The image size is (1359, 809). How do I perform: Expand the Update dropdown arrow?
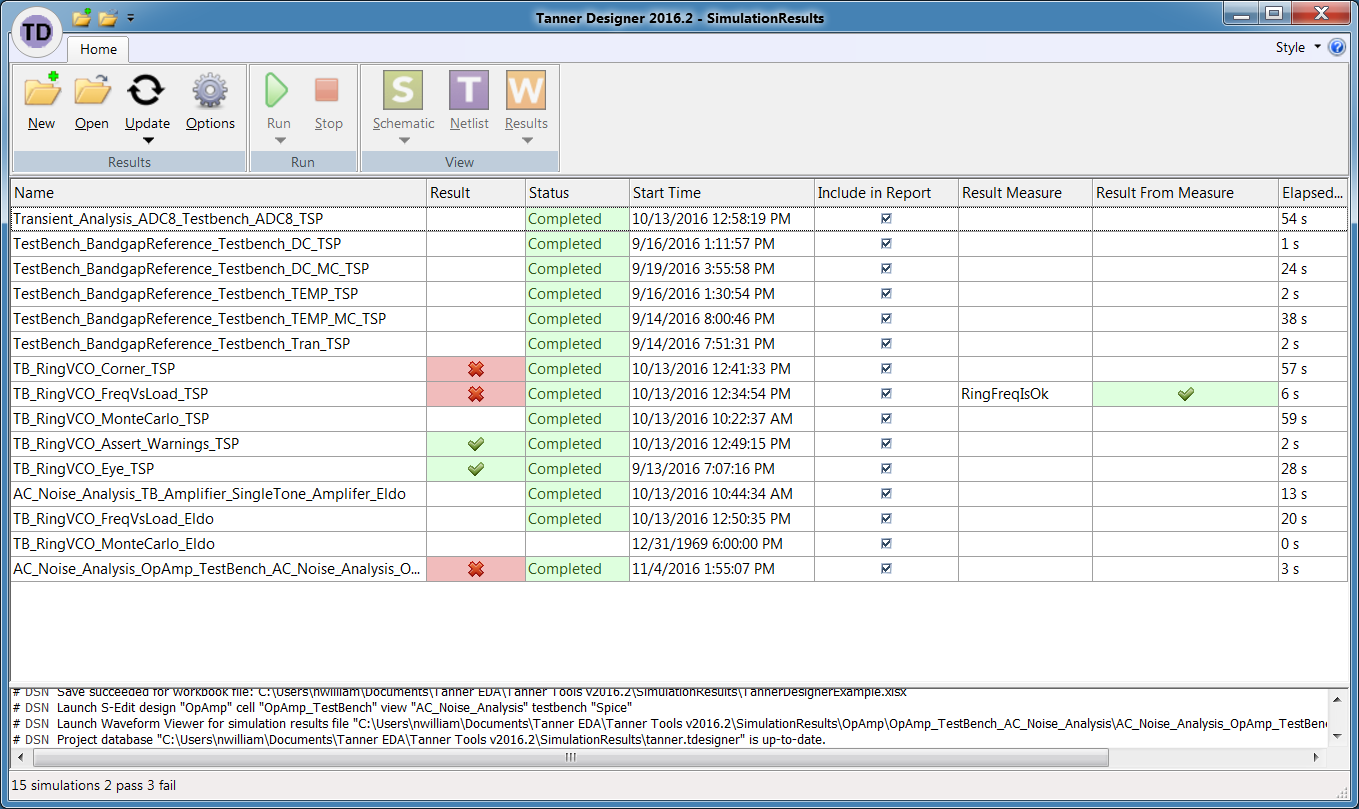coord(147,141)
